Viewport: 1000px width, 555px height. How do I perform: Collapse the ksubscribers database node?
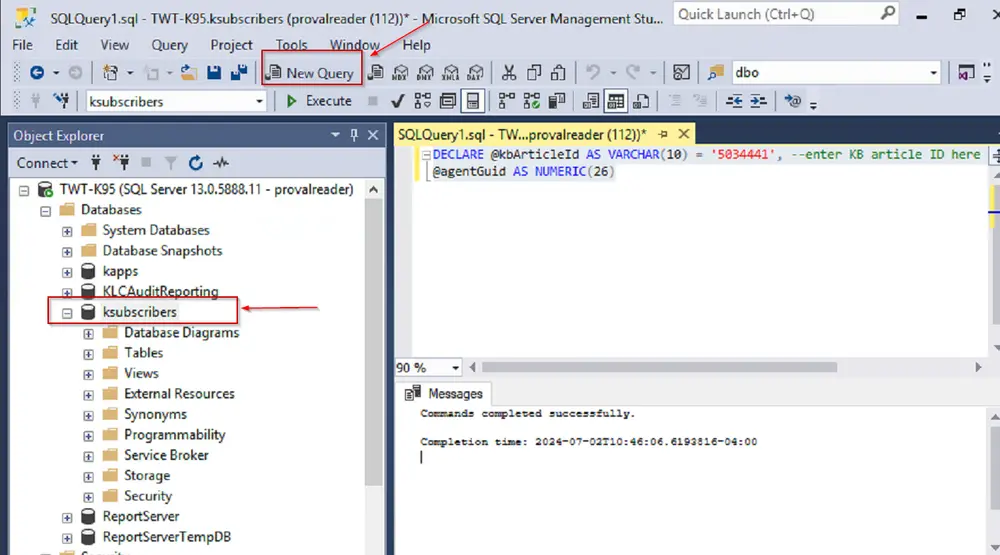click(x=67, y=313)
